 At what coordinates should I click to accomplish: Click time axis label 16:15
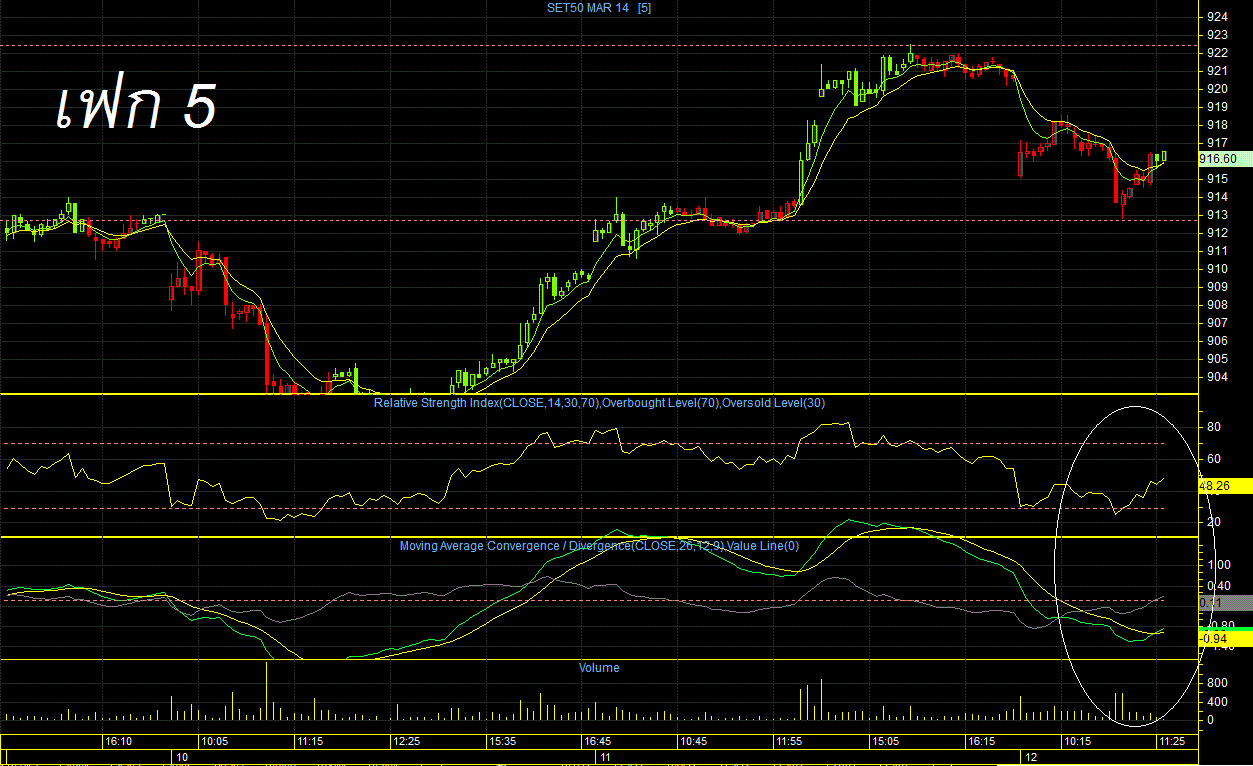[981, 742]
